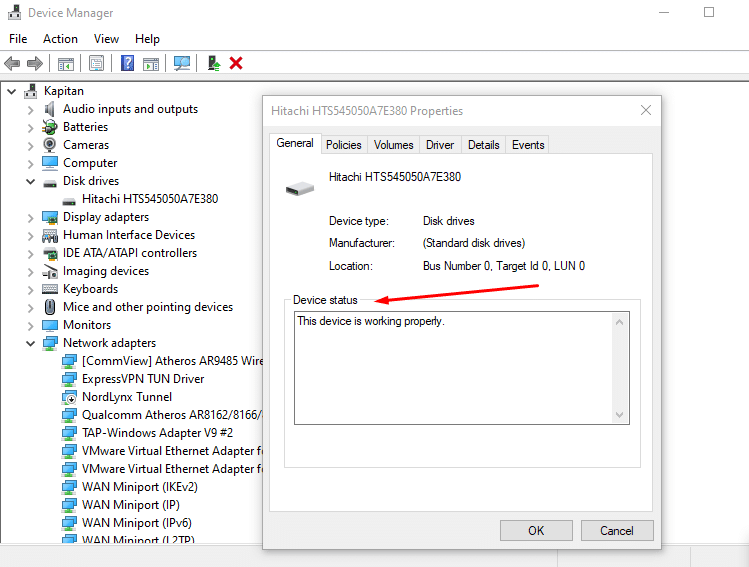This screenshot has width=749, height=567.
Task: Click Show/Hide Action Pane toolbar icon
Action: [x=151, y=63]
